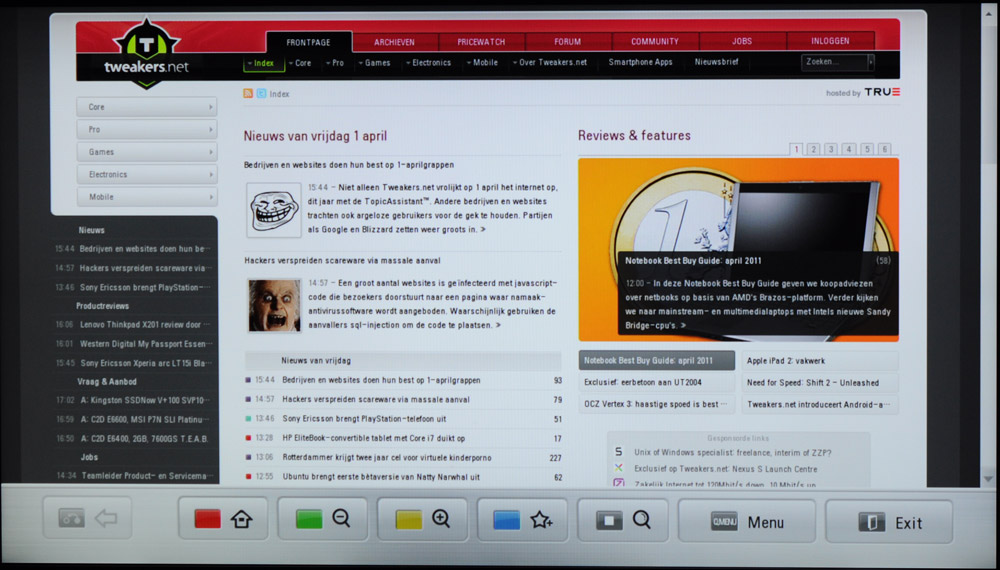The height and width of the screenshot is (570, 1000).
Task: Open the RSS feed icon beside Index
Action: coord(248,94)
